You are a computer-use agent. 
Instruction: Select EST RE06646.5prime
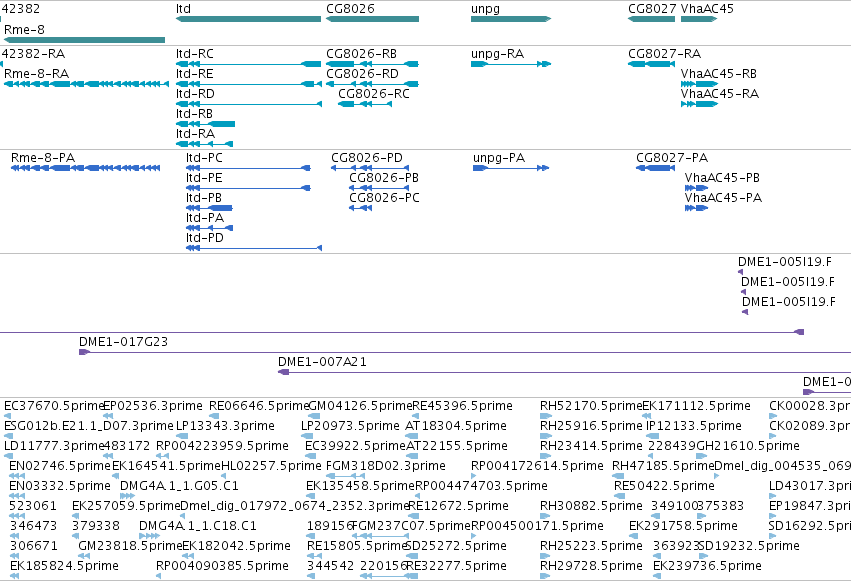click(x=214, y=416)
